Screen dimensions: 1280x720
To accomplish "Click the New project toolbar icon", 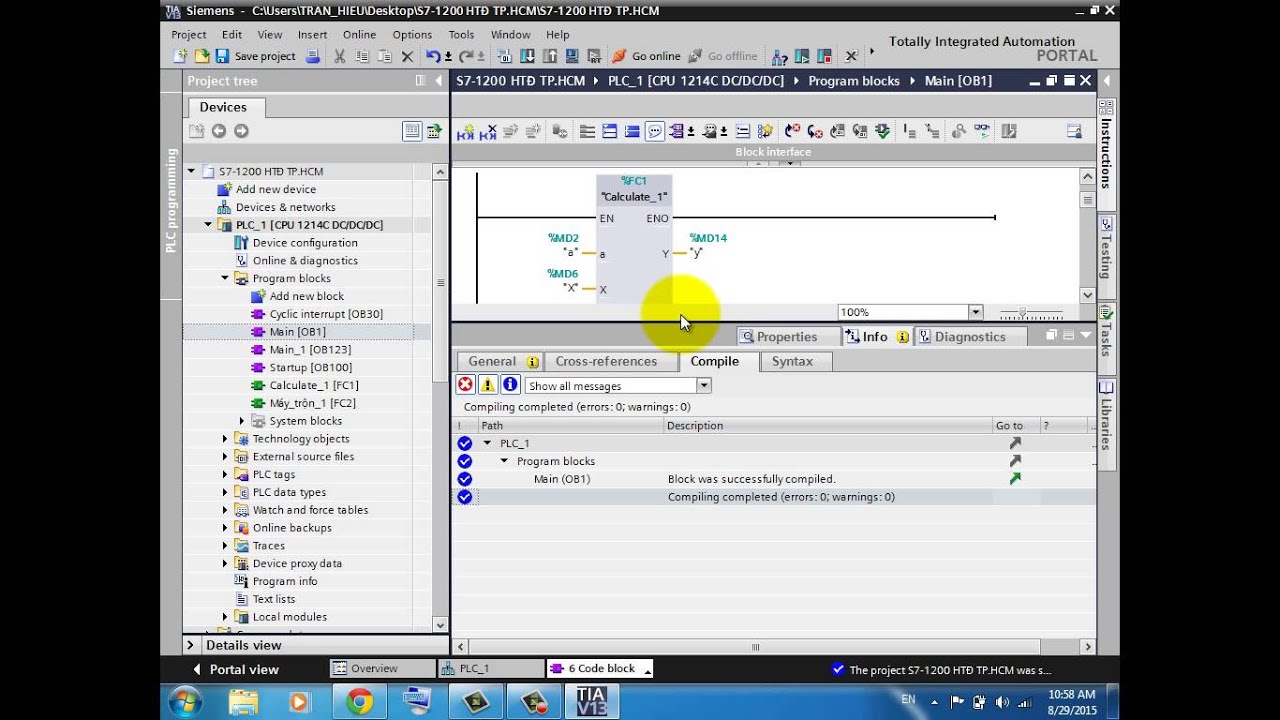I will click(181, 56).
